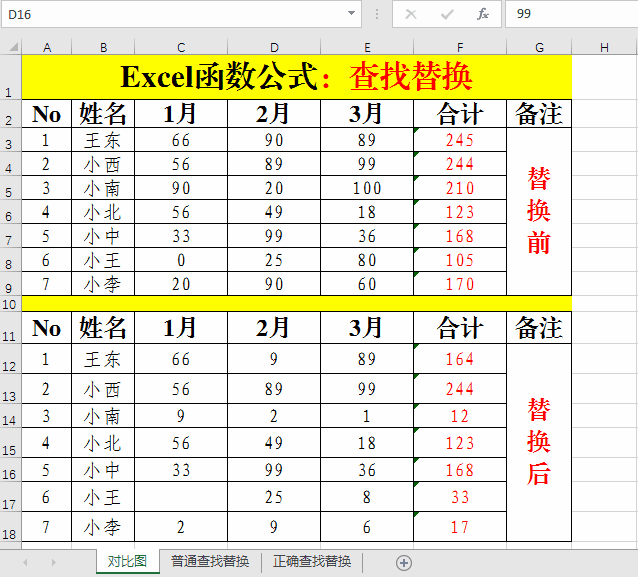Click the next sheet navigation arrow
Screen dimensions: 638x577
pos(54,562)
